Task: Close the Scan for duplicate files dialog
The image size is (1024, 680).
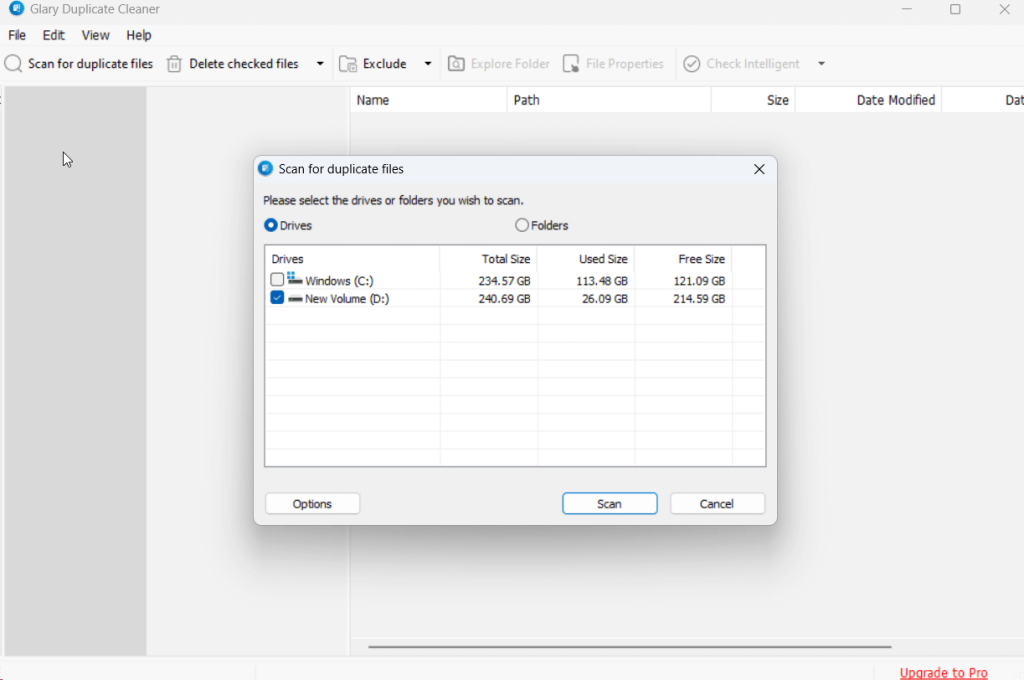Action: tap(759, 169)
